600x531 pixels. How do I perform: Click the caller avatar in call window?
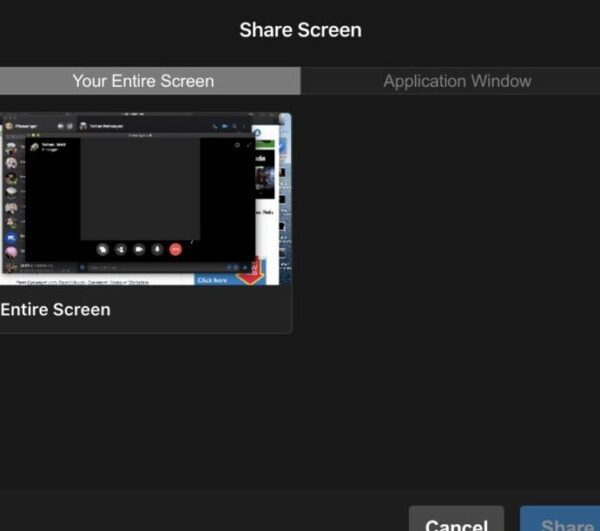pyautogui.click(x=34, y=146)
